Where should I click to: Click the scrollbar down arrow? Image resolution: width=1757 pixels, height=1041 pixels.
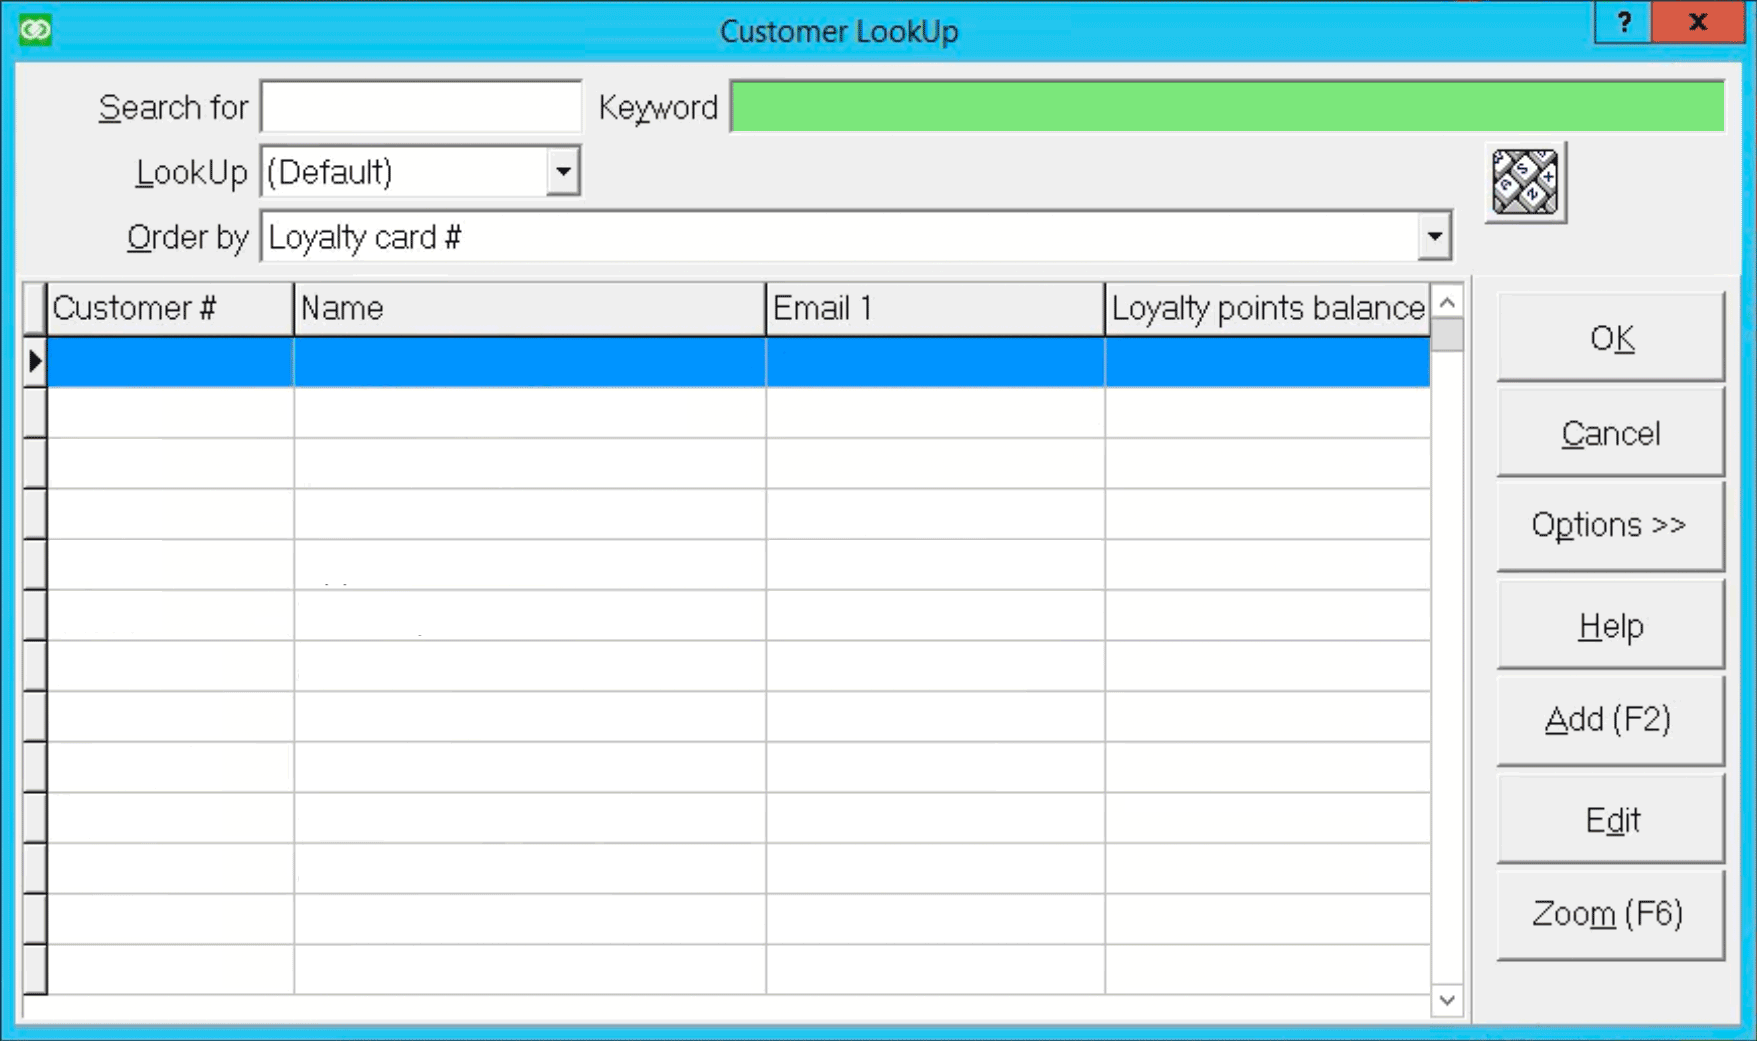(x=1446, y=998)
